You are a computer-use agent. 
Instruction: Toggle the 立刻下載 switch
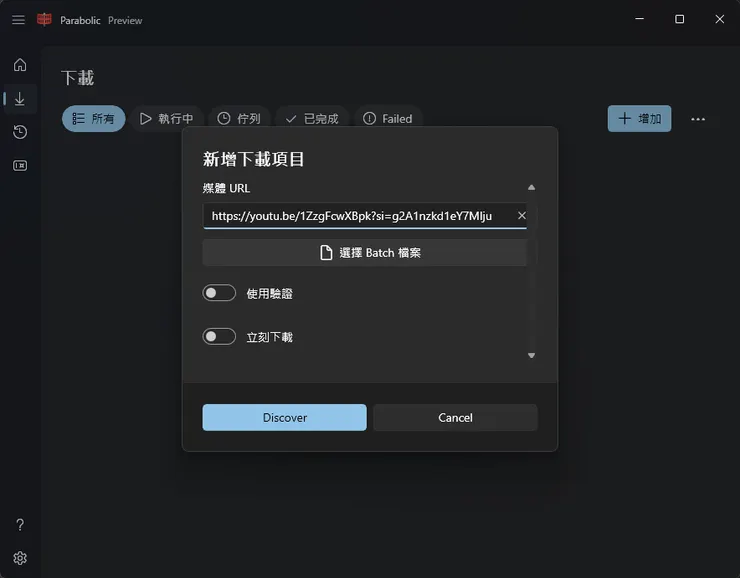click(219, 336)
